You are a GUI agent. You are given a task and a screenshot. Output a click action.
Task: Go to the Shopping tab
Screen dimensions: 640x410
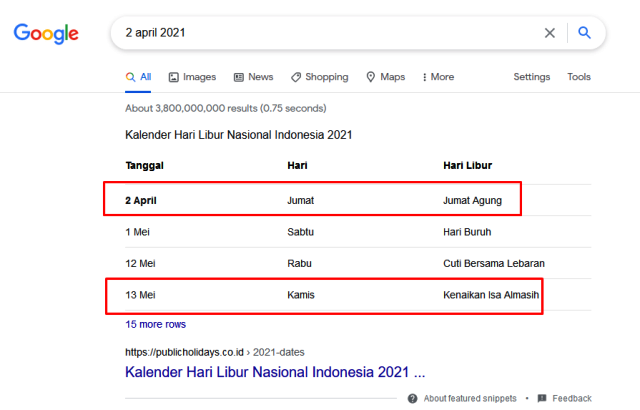click(x=320, y=77)
